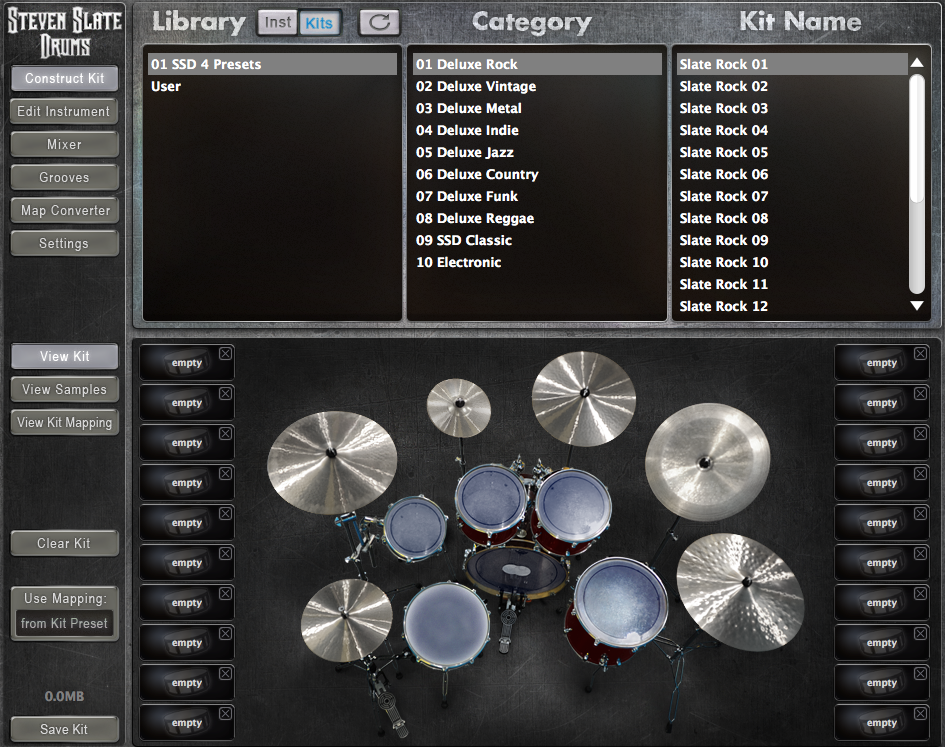The image size is (945, 747).
Task: Choose category 01 Deluxe Rock
Action: (537, 64)
